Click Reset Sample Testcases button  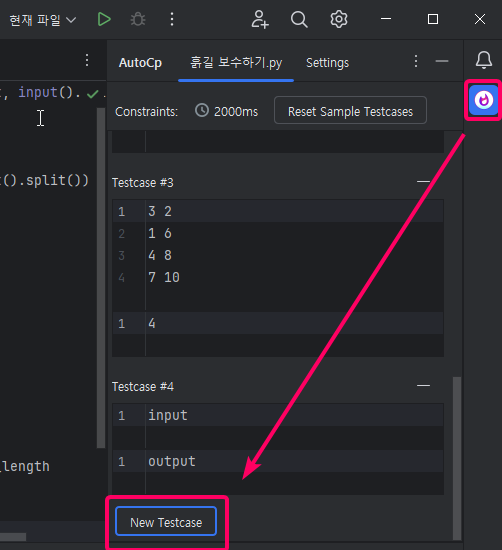click(x=350, y=110)
